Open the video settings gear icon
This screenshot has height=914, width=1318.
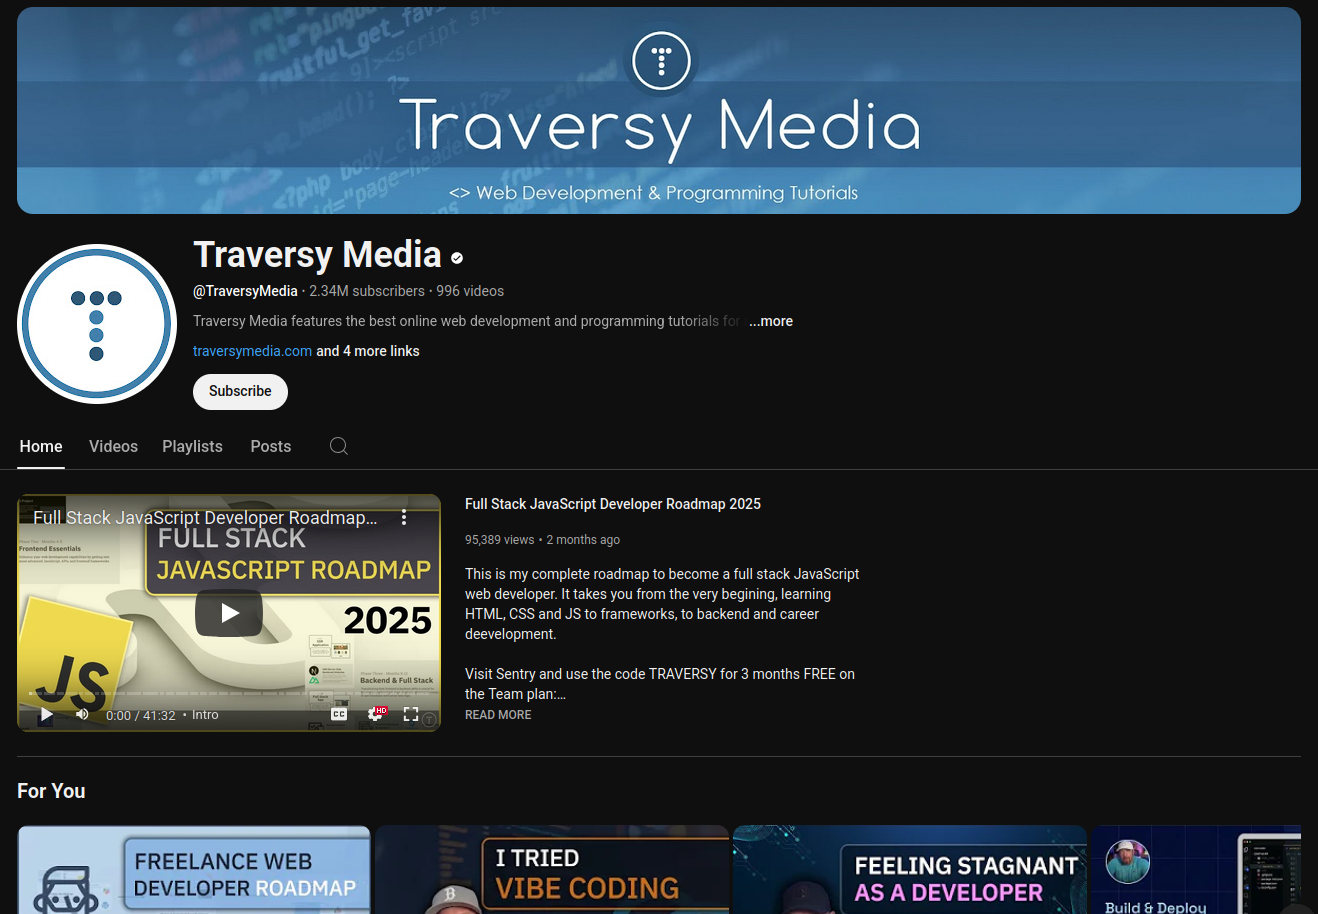pyautogui.click(x=376, y=714)
